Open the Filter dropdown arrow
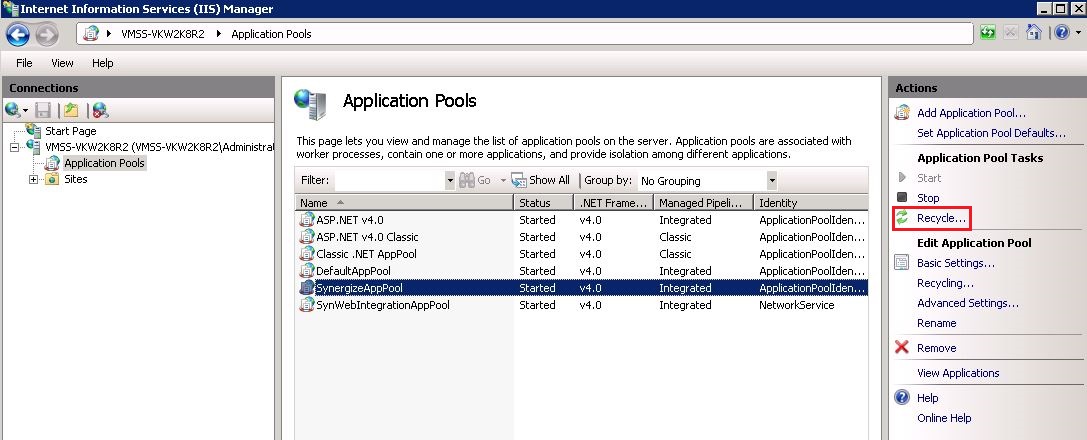The height and width of the screenshot is (440, 1087). [x=450, y=180]
